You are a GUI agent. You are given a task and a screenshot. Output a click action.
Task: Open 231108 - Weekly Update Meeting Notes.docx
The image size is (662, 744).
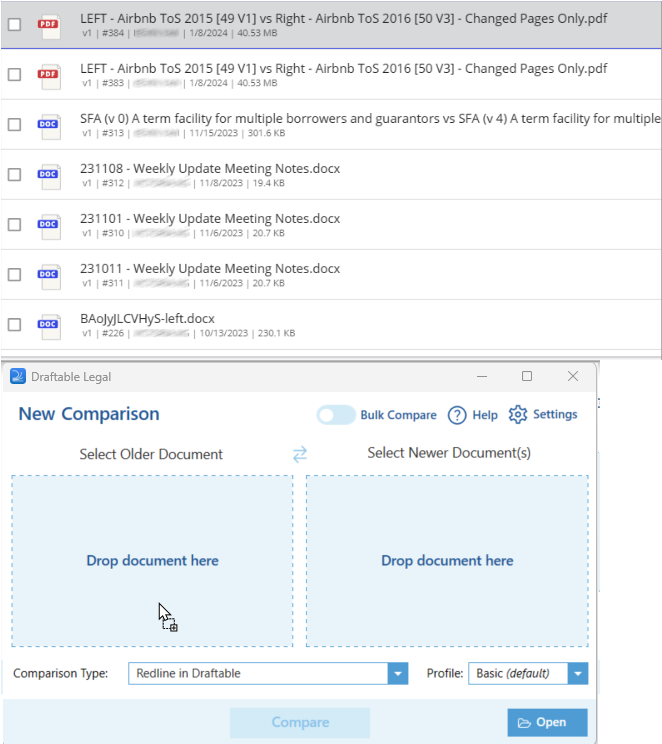click(210, 168)
